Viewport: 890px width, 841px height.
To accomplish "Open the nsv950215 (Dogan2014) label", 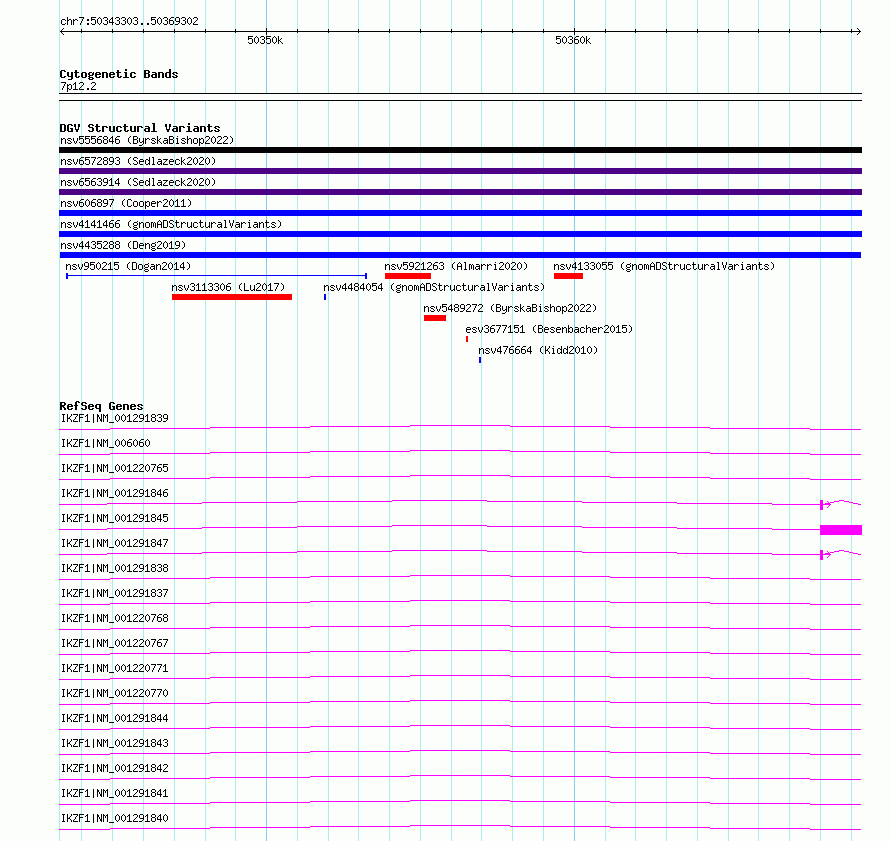I will (x=128, y=266).
